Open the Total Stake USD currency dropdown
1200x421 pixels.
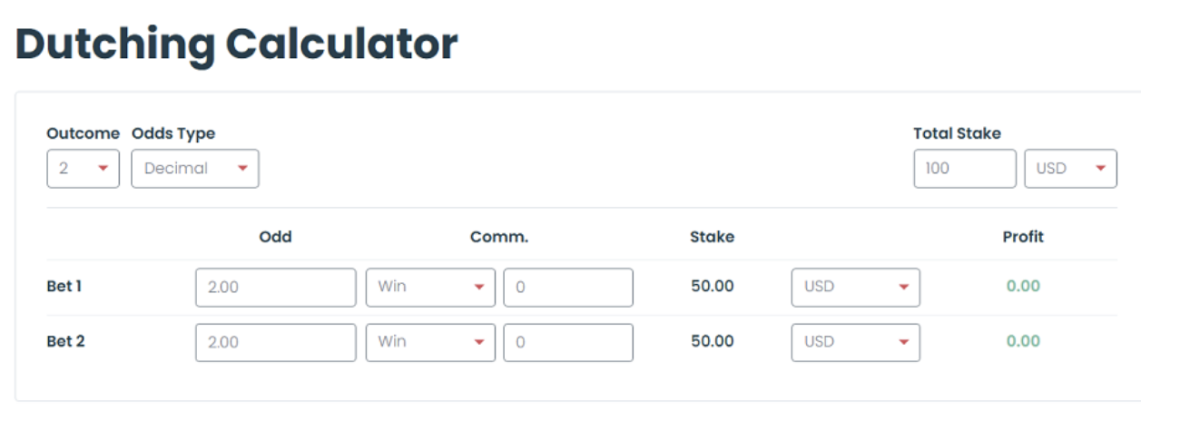(1071, 169)
